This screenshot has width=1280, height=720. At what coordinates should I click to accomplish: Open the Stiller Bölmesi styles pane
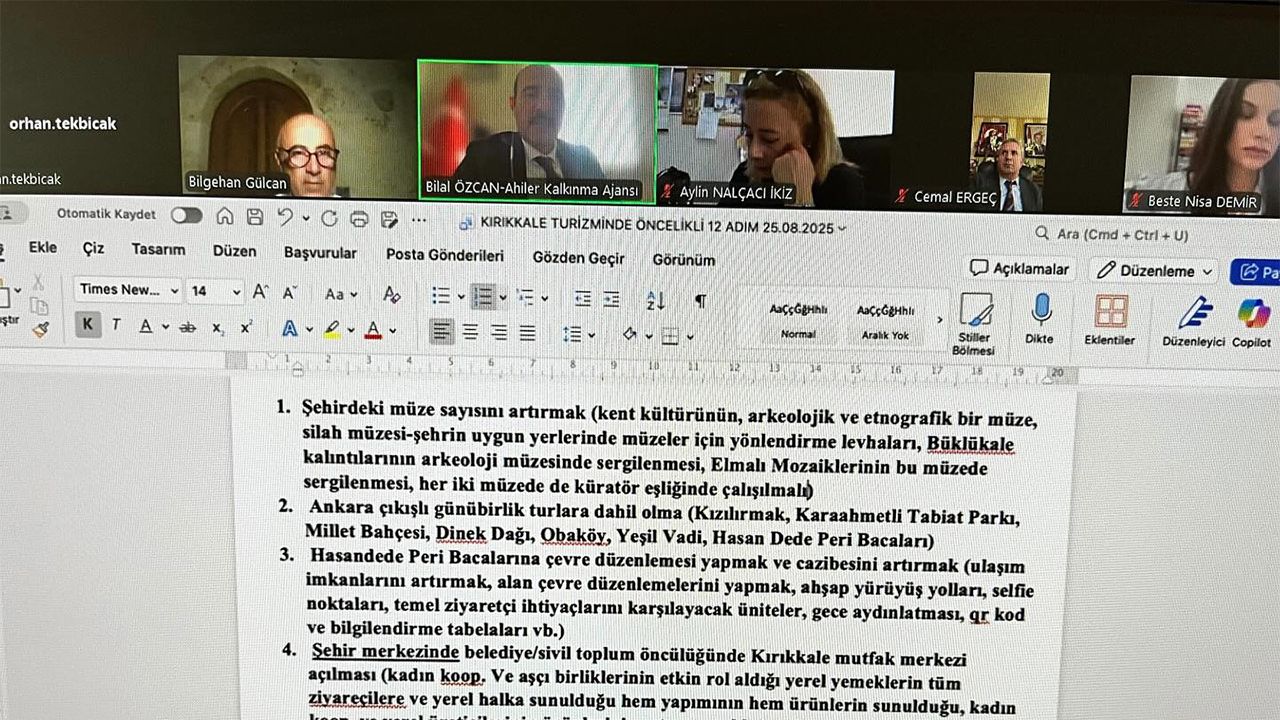point(974,322)
